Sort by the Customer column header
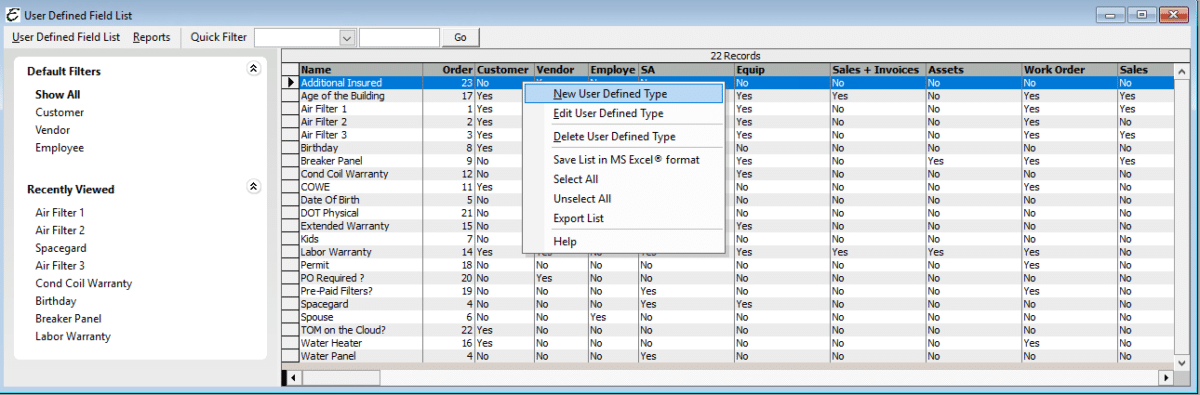Viewport: 1200px width, 395px height. (x=504, y=70)
